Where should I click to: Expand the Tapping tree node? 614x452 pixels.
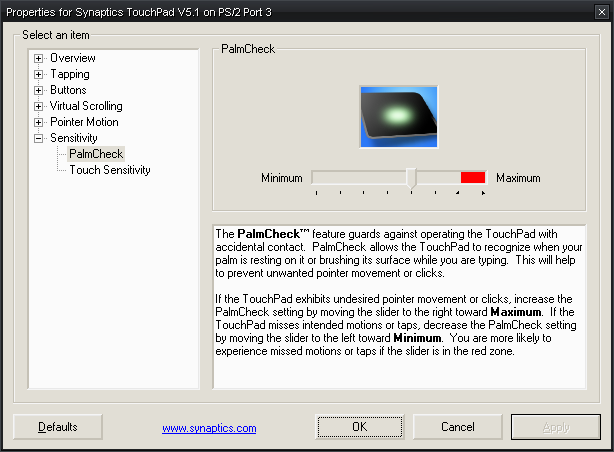tap(39, 74)
